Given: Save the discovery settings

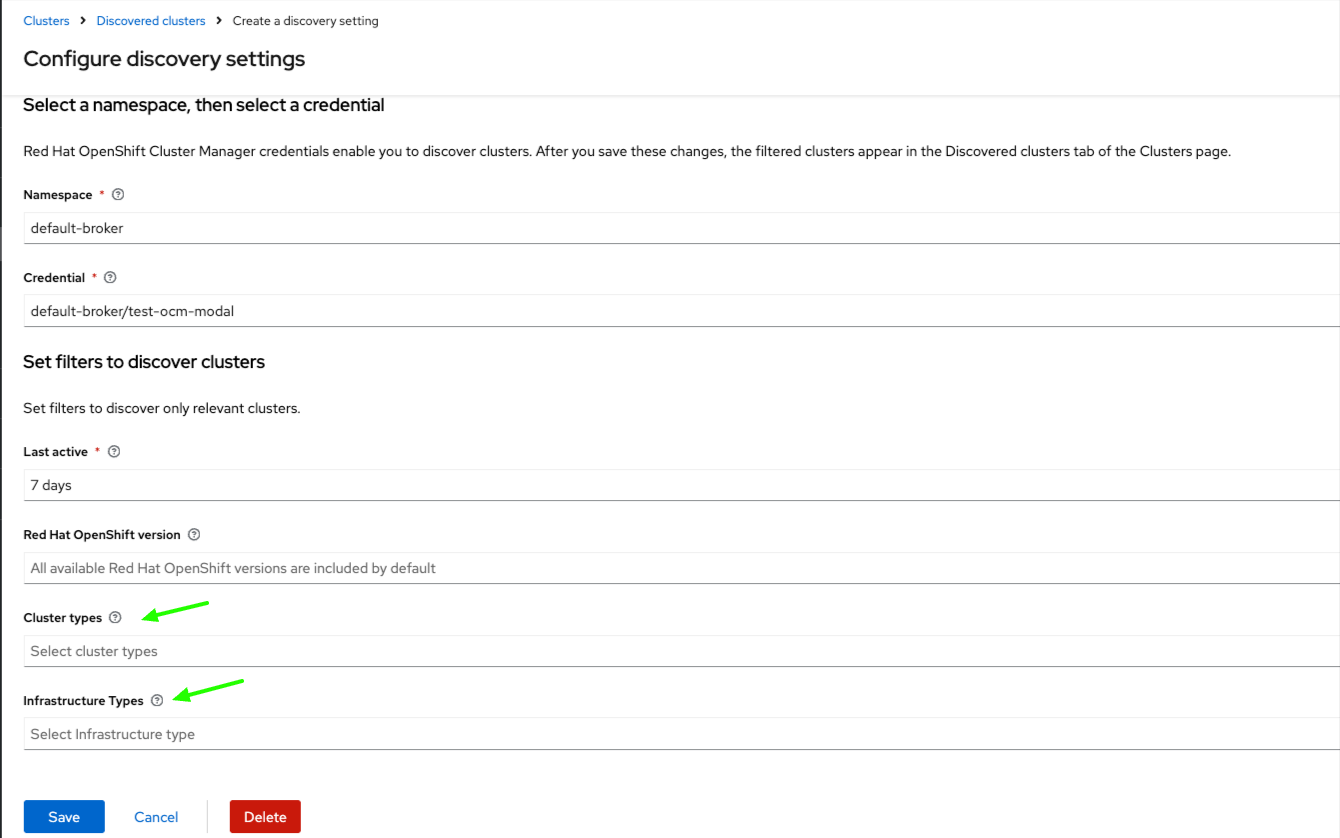Looking at the screenshot, I should click(64, 817).
